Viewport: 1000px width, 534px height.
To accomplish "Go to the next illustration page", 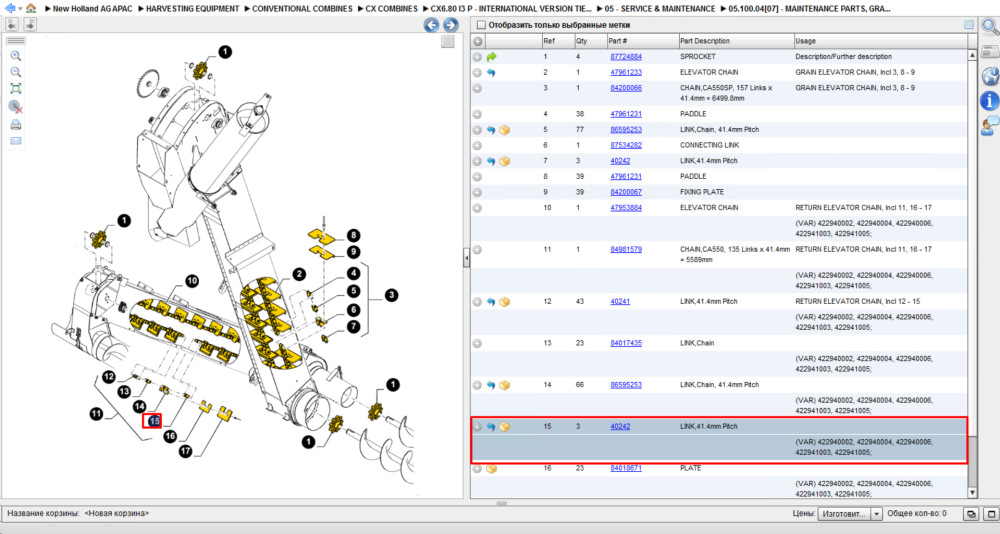I will 30,24.
